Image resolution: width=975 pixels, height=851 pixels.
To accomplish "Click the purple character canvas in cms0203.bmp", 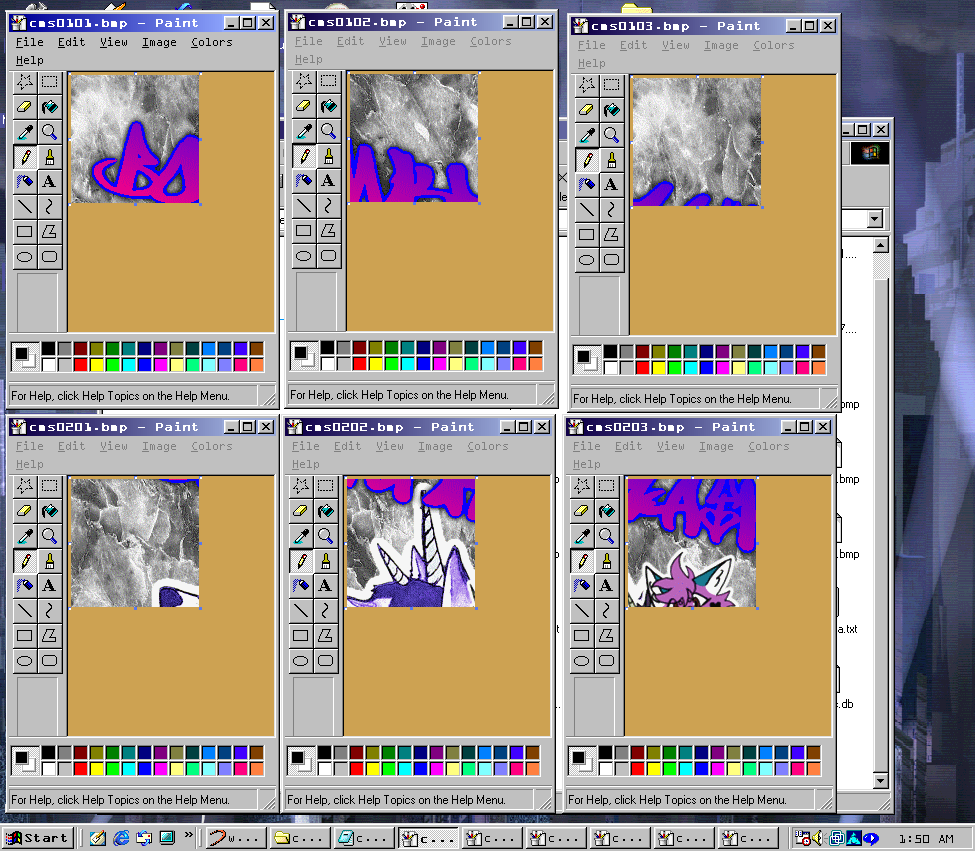I will coord(692,542).
